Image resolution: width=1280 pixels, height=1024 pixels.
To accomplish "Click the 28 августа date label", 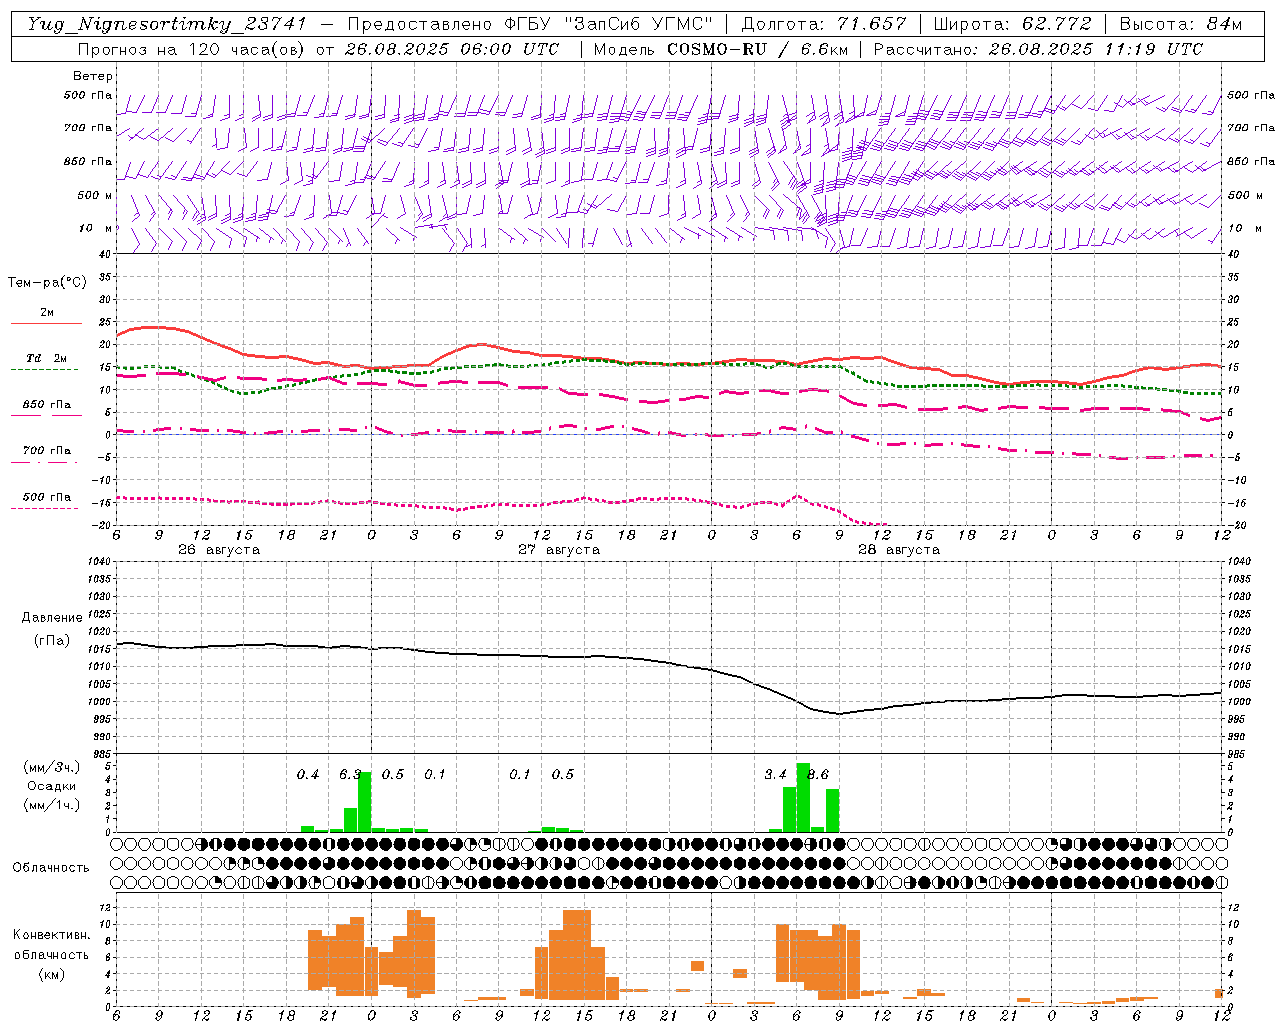I will point(899,550).
